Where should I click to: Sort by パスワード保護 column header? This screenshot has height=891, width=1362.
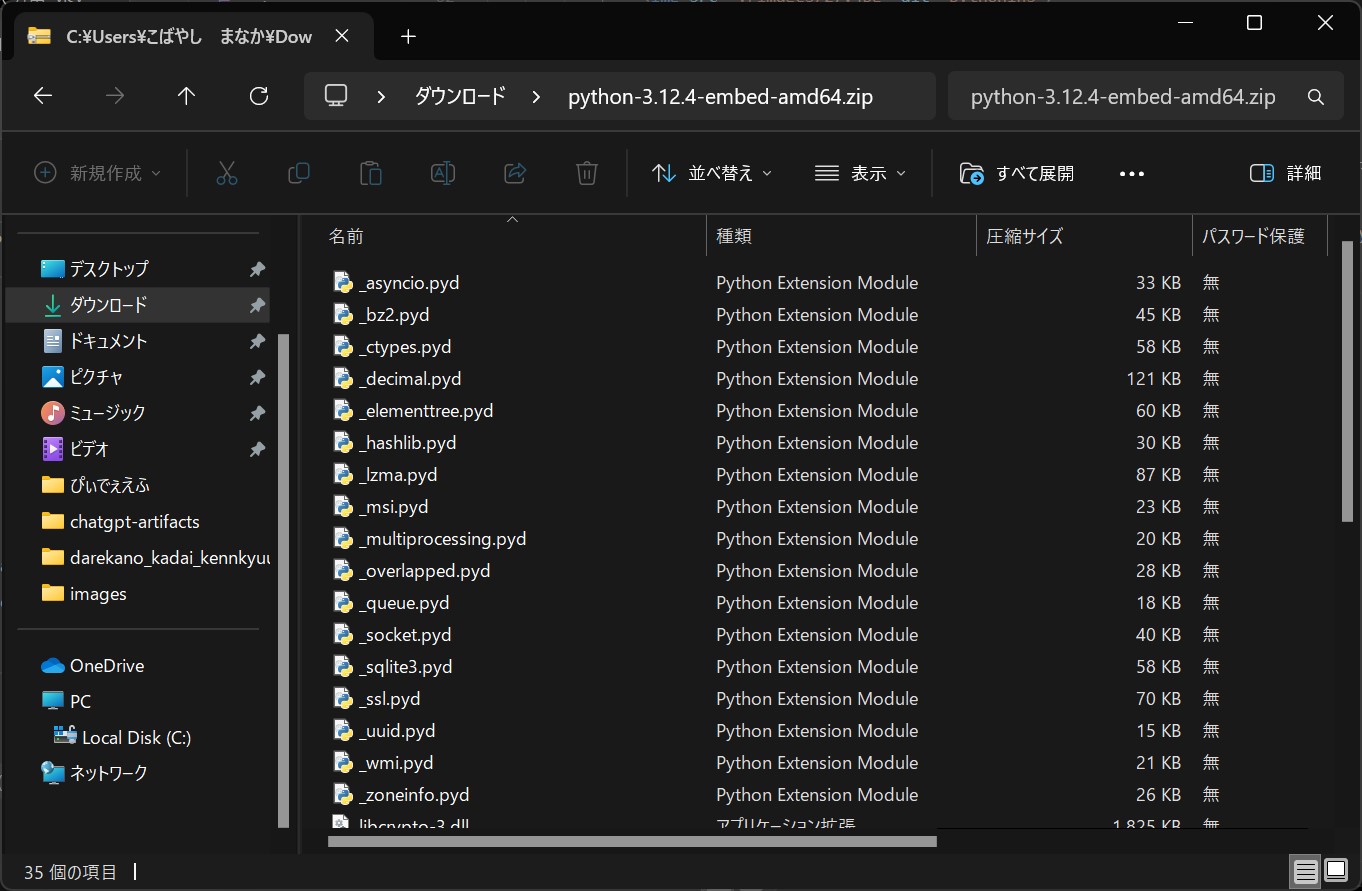point(1259,236)
